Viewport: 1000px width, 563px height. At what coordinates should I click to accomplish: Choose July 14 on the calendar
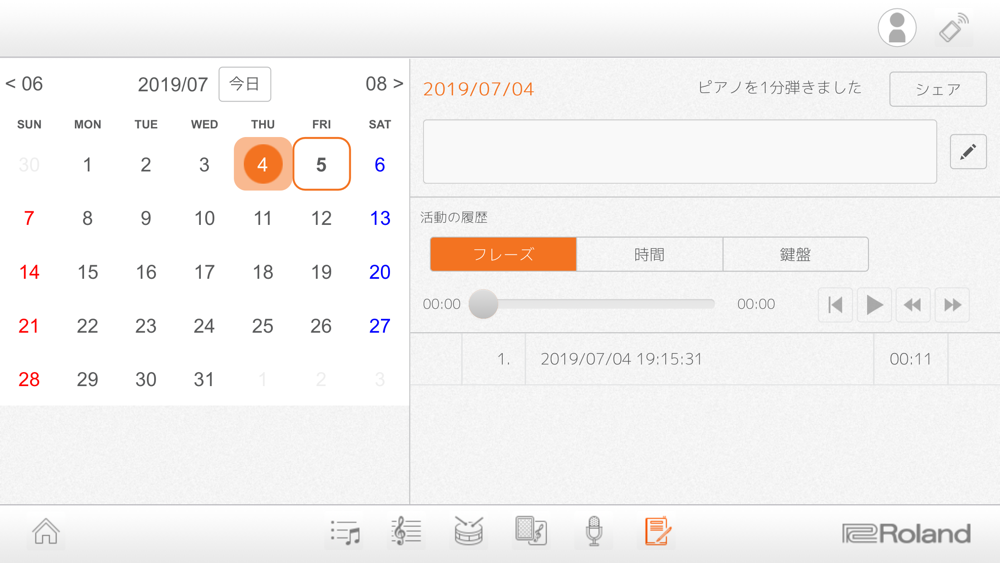click(x=29, y=272)
